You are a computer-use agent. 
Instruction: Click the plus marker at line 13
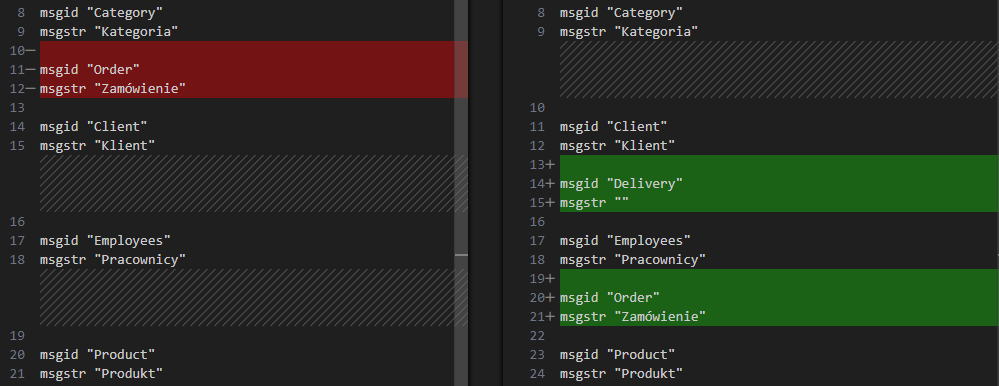[x=550, y=164]
